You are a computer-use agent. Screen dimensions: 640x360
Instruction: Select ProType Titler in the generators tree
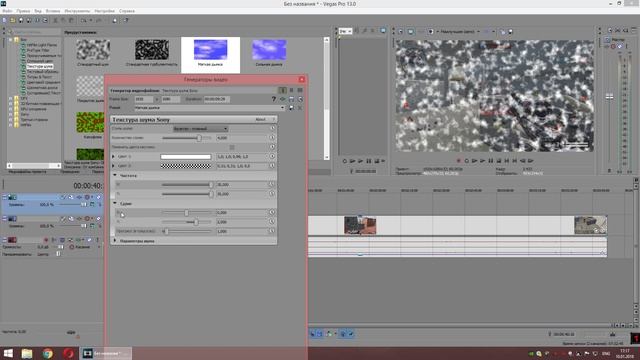tap(38, 50)
